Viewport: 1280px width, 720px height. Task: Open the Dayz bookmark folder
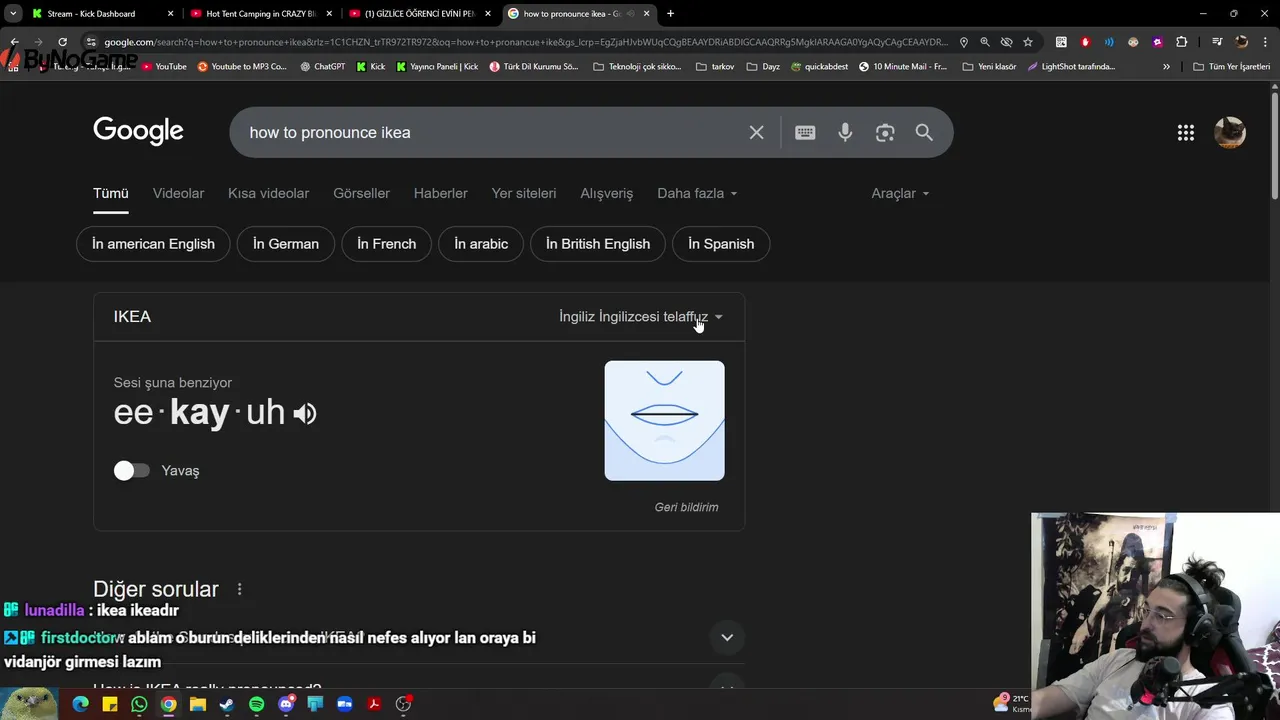tap(764, 66)
